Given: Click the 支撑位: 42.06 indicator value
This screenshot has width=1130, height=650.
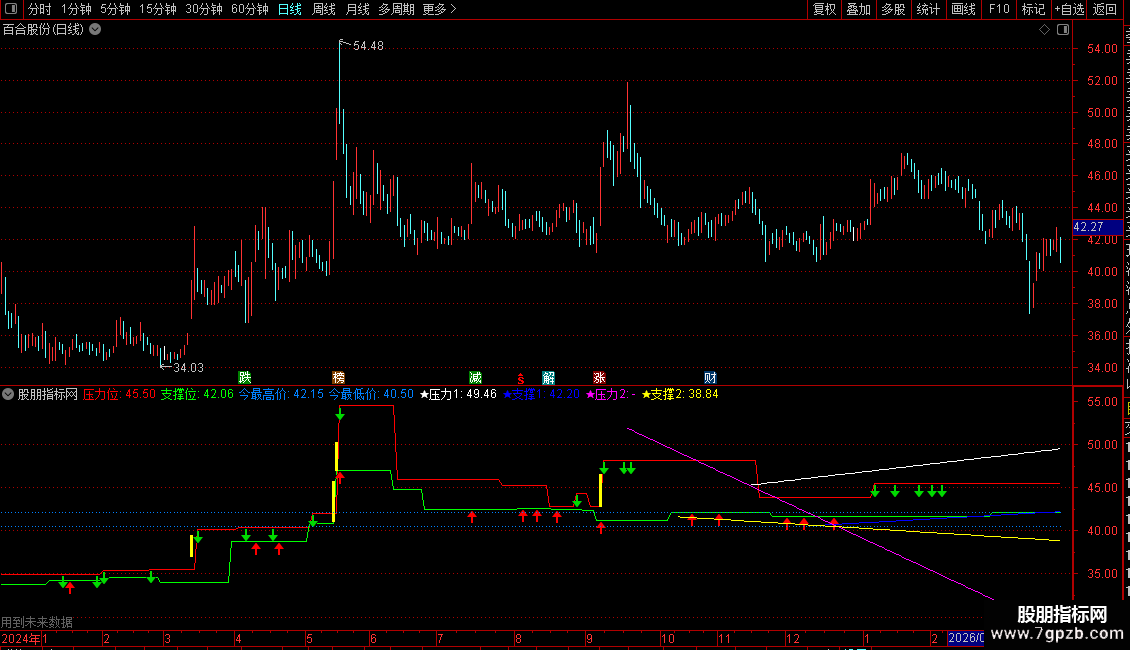Looking at the screenshot, I should click(x=197, y=394).
